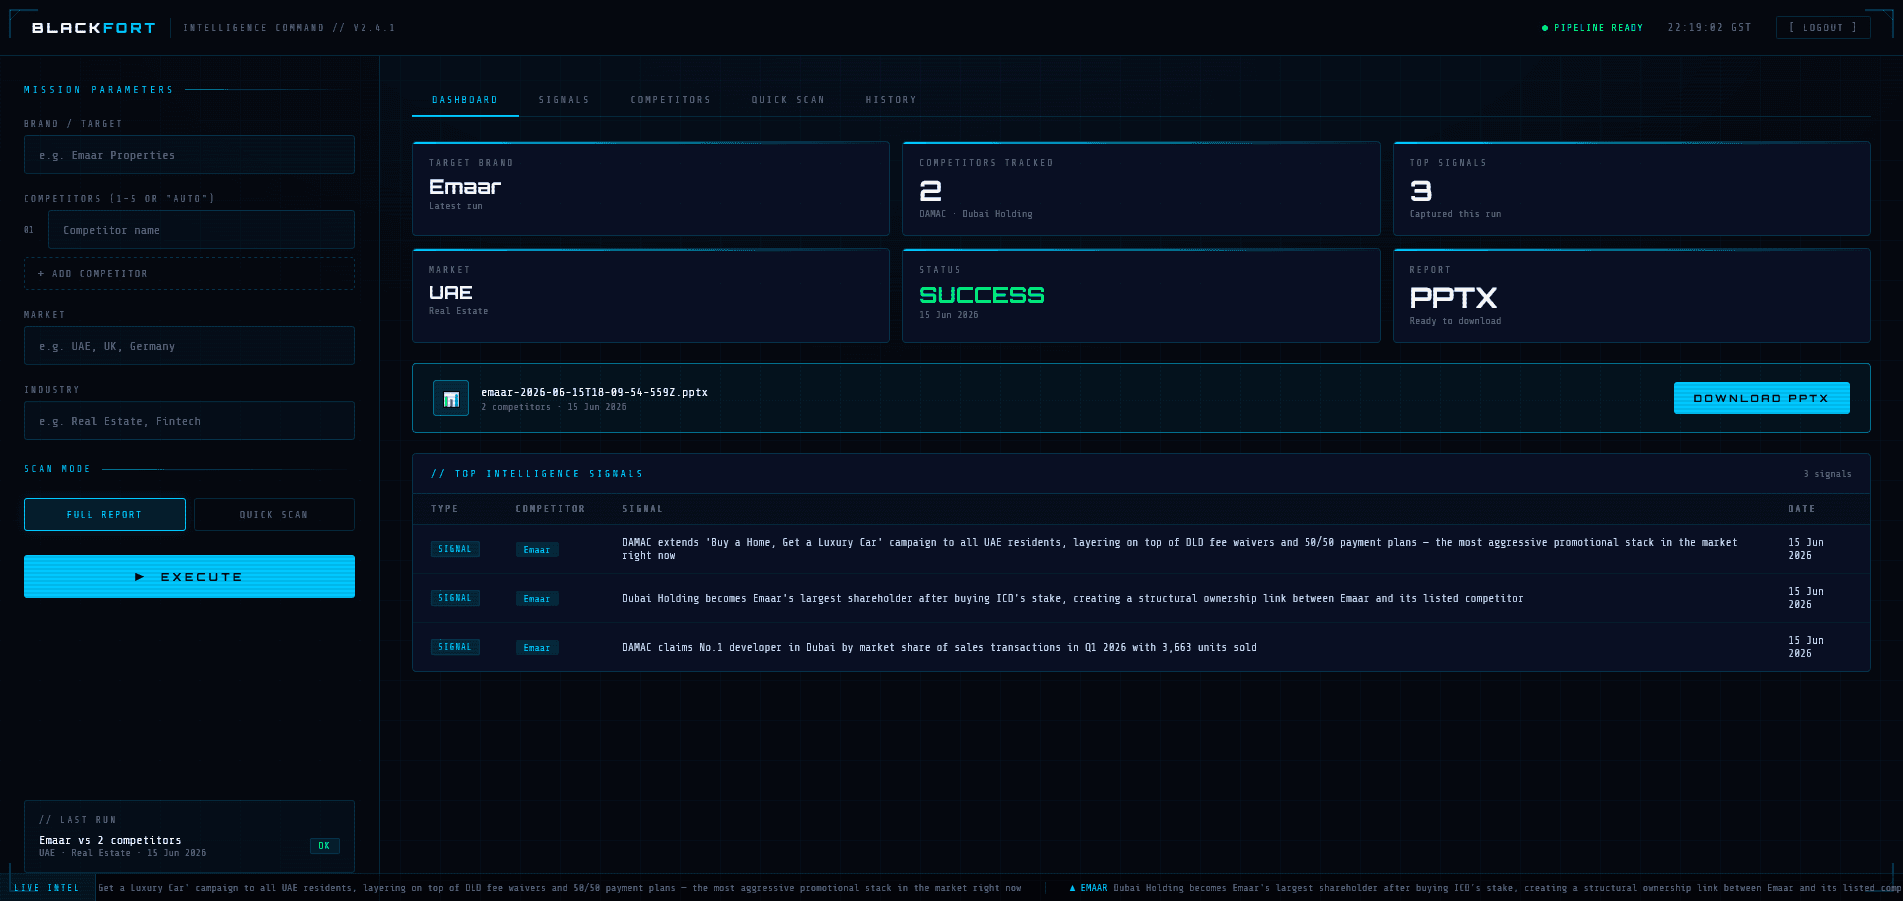Click the Status SUCCESS card
Screen dimensions: 1903x901
(x=1141, y=295)
